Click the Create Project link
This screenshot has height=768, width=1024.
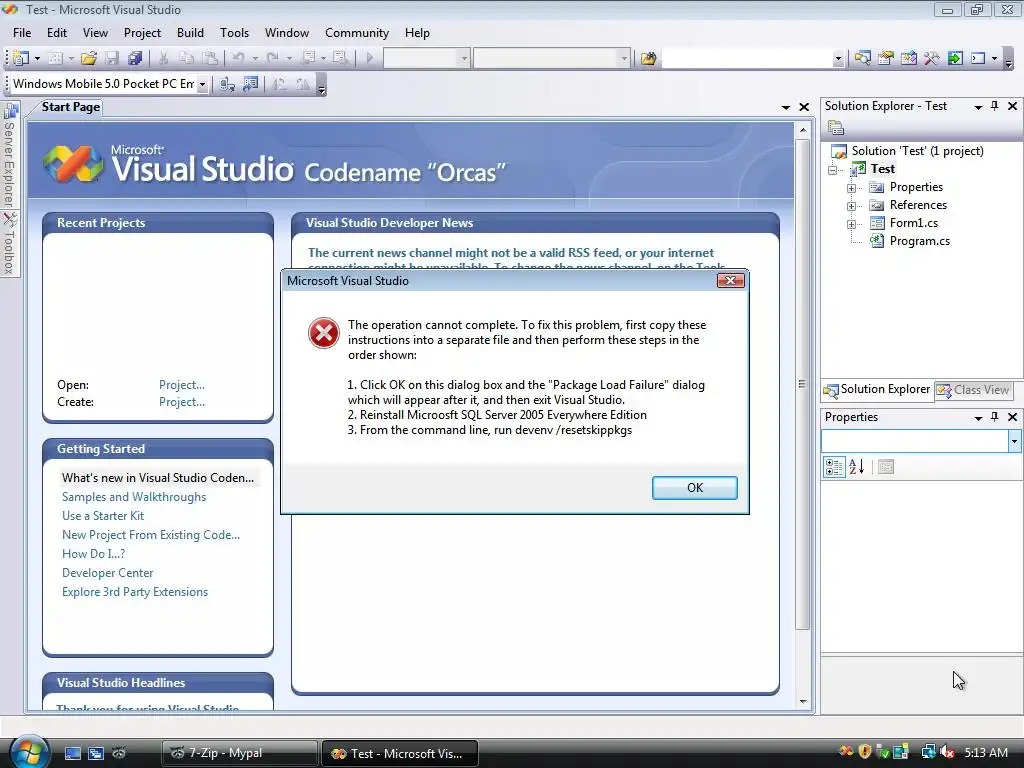coord(182,402)
